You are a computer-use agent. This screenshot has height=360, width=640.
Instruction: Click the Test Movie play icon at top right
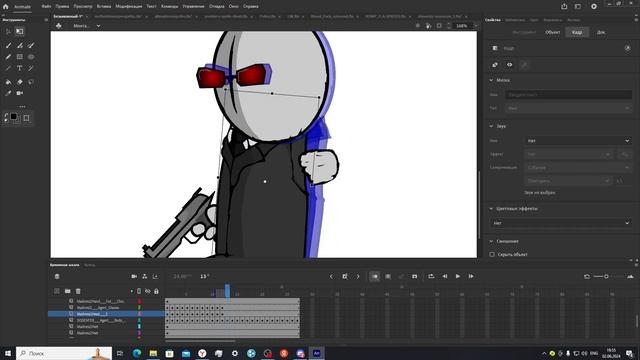[594, 6]
